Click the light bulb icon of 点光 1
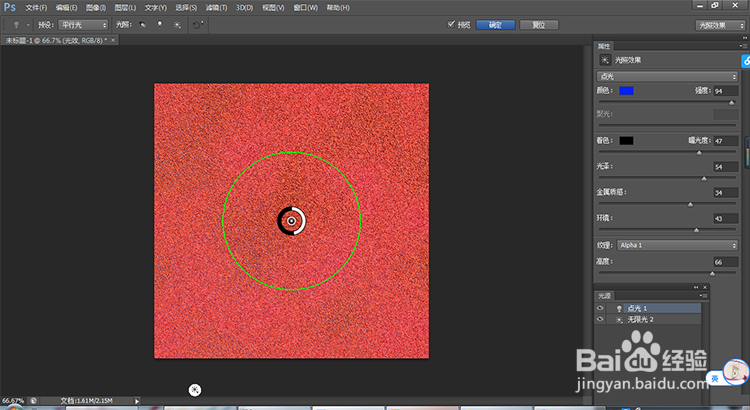This screenshot has width=750, height=410. [x=619, y=309]
